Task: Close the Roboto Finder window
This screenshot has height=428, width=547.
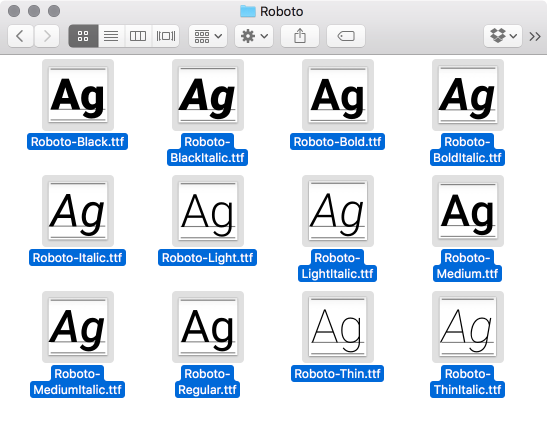Action: coord(14,11)
